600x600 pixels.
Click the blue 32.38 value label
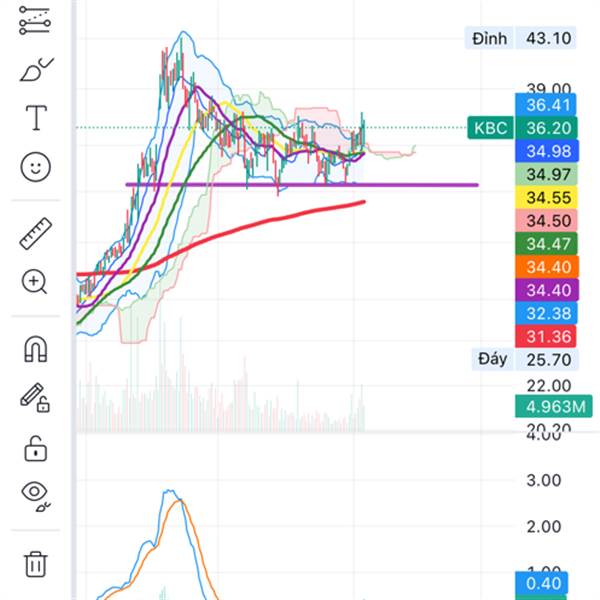click(546, 313)
